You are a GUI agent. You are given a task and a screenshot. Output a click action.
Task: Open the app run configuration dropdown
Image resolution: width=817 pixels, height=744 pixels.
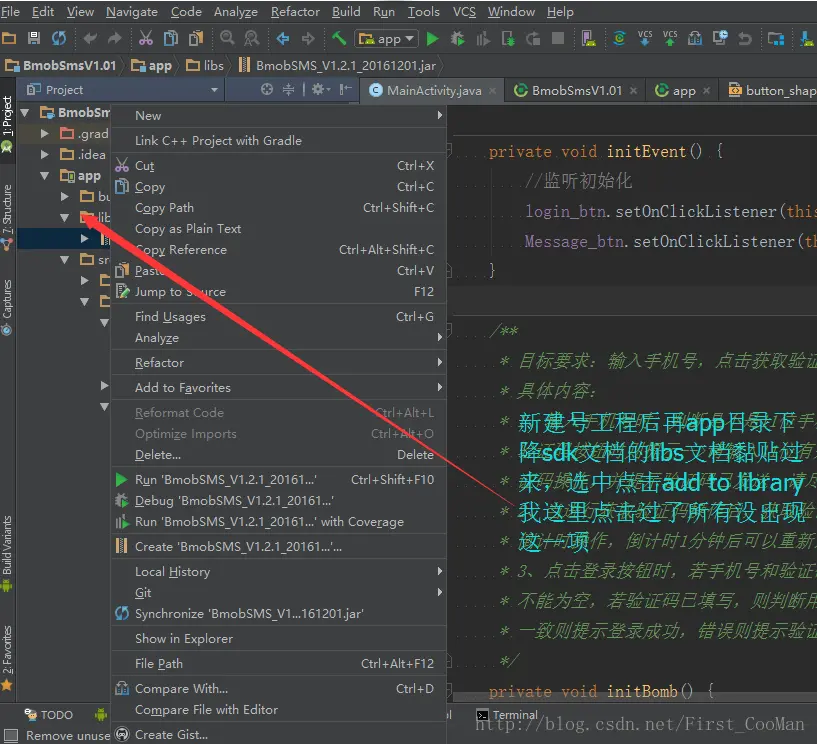[388, 39]
